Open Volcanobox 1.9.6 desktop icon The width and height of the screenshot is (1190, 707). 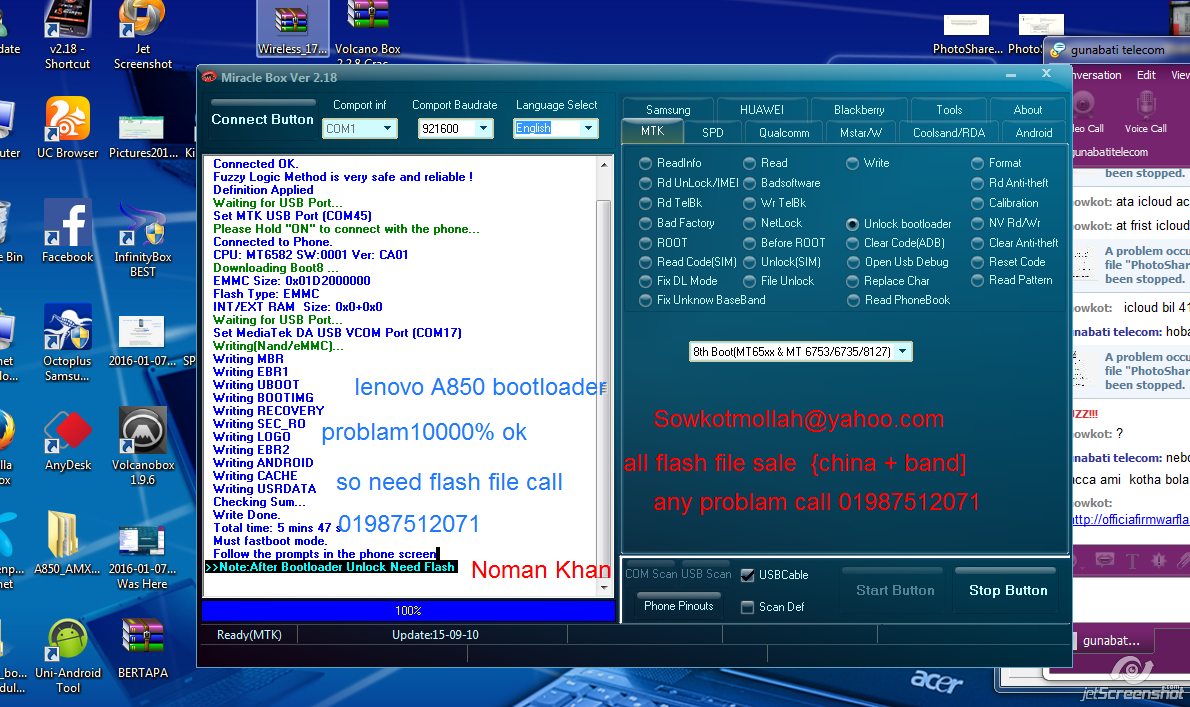(x=143, y=446)
